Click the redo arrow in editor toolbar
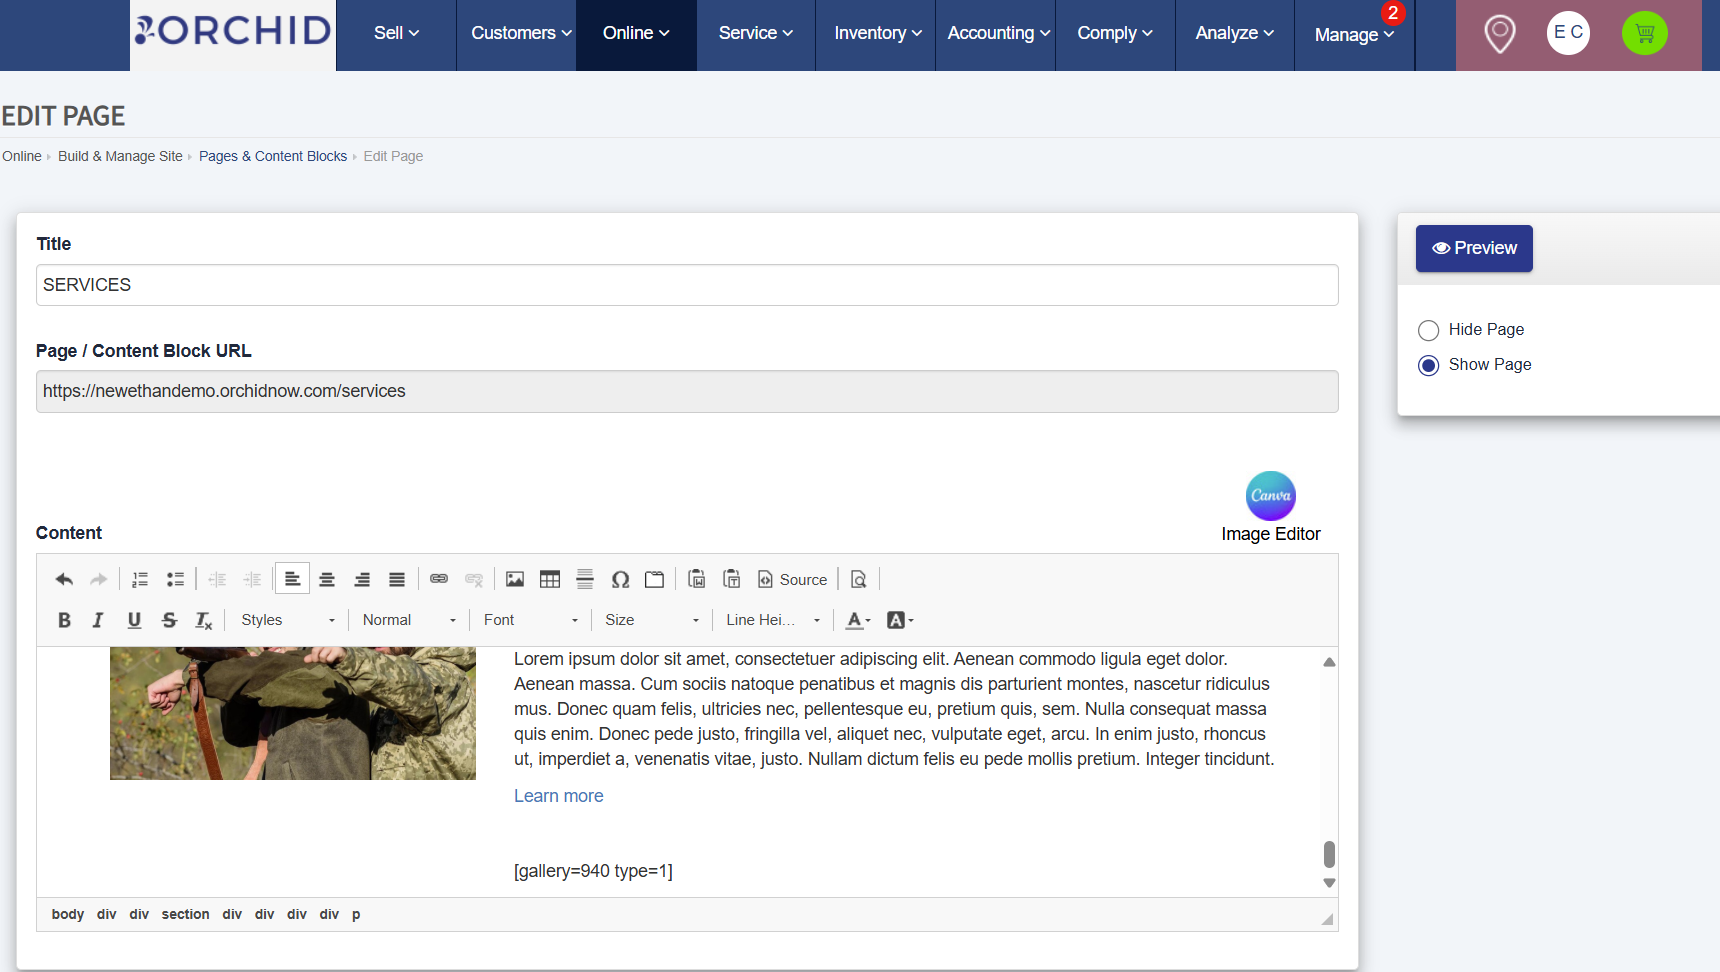The image size is (1720, 972). pyautogui.click(x=98, y=579)
